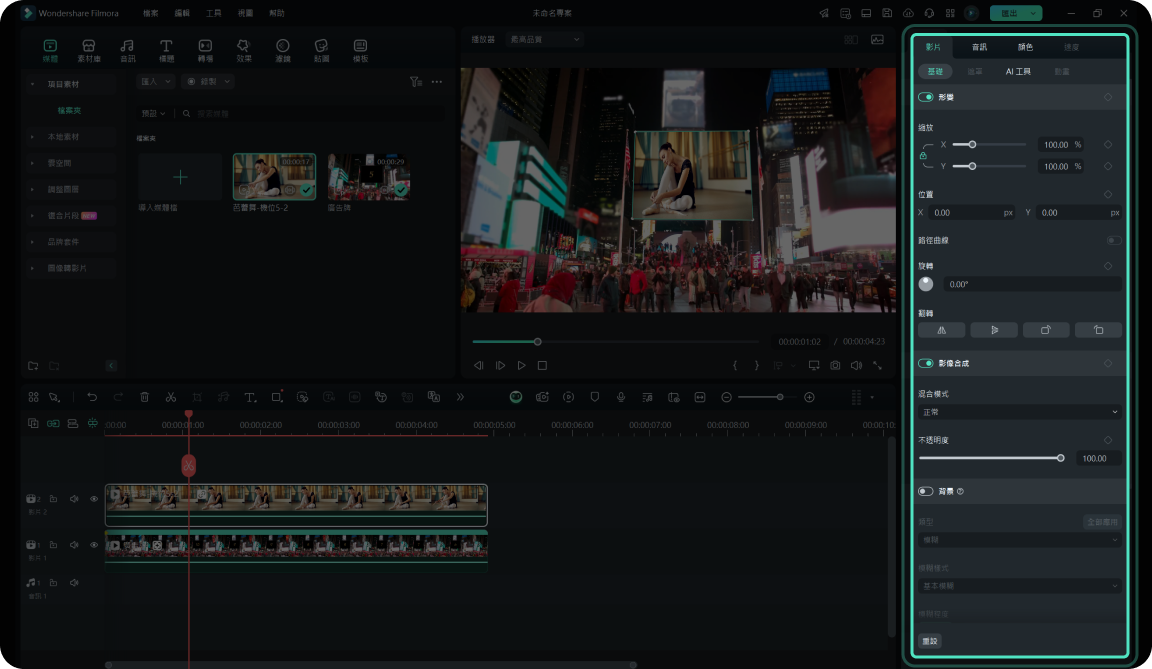Click the X scale slider
The height and width of the screenshot is (669, 1152).
click(989, 145)
